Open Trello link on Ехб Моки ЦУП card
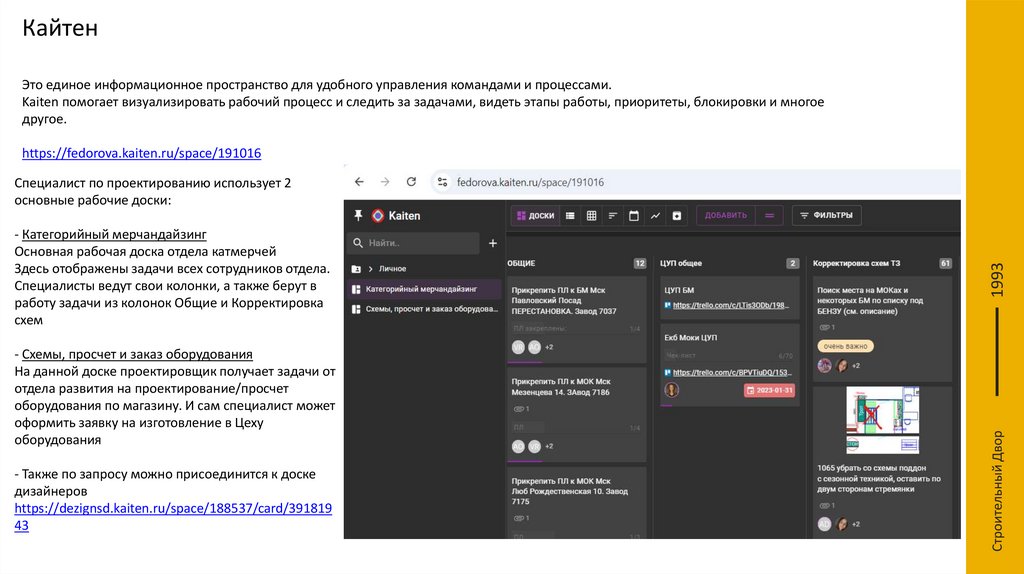 point(732,373)
